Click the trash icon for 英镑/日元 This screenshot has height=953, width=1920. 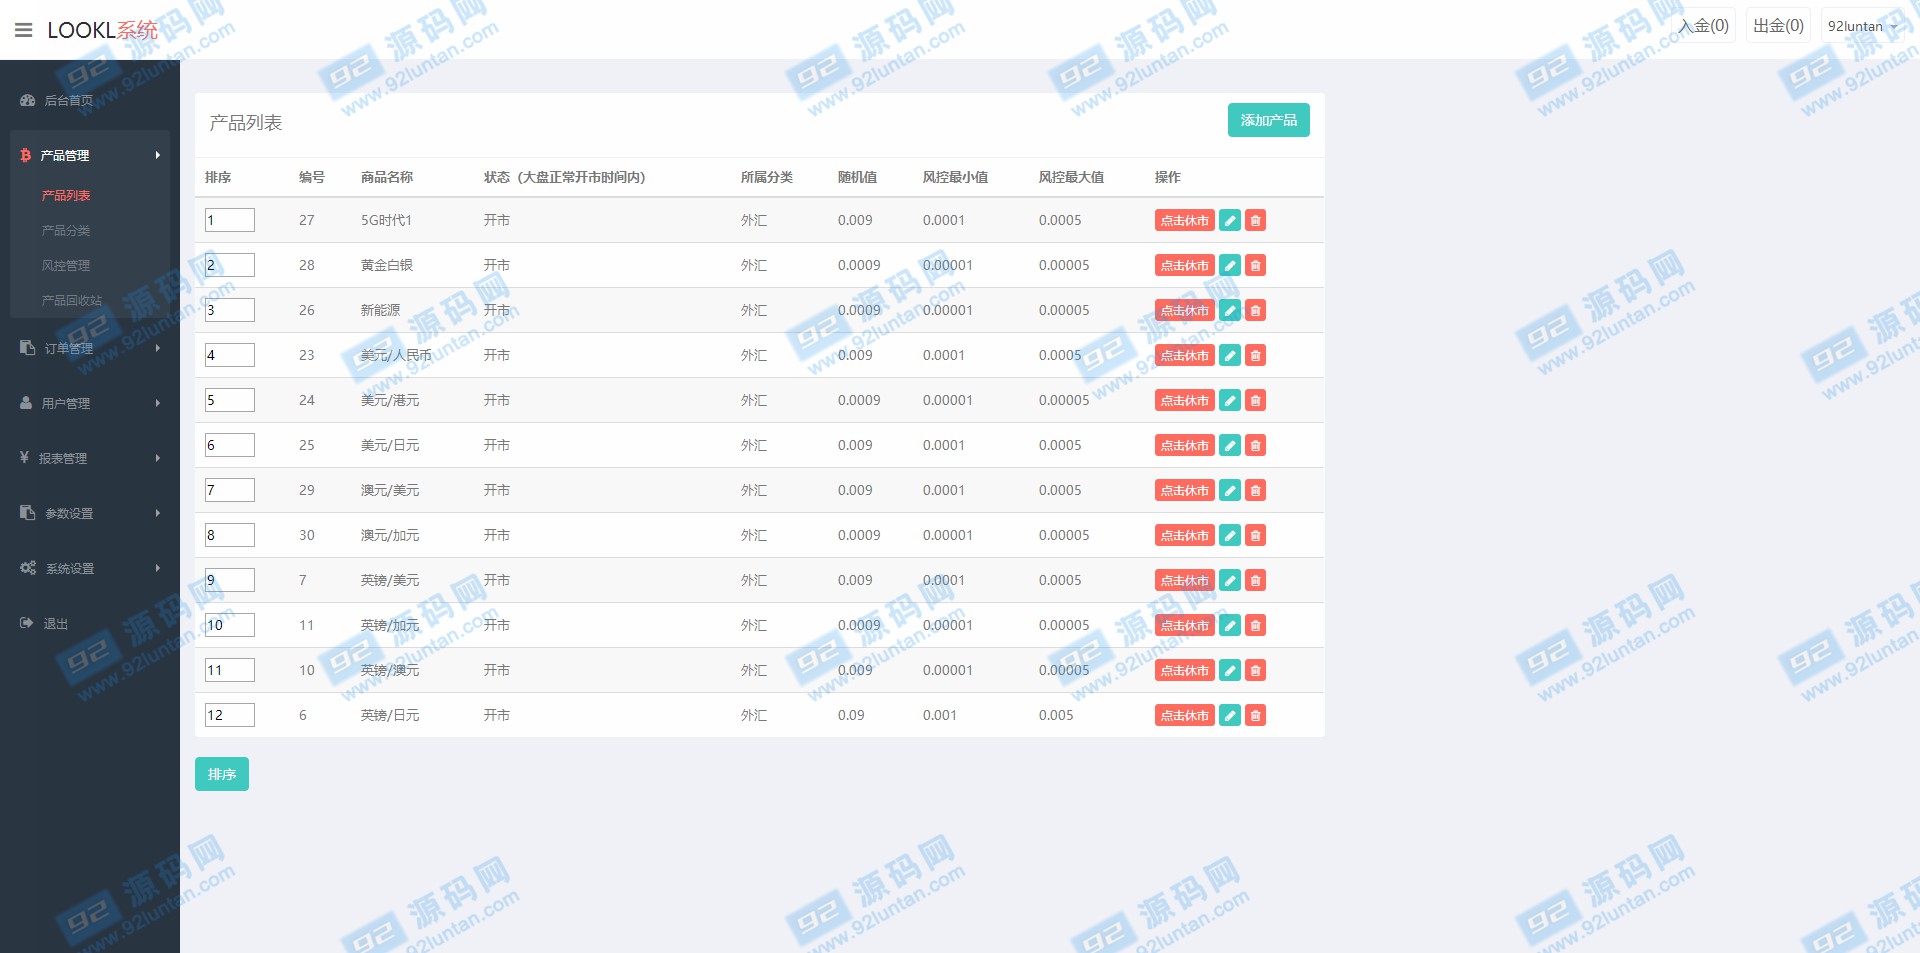coord(1256,715)
